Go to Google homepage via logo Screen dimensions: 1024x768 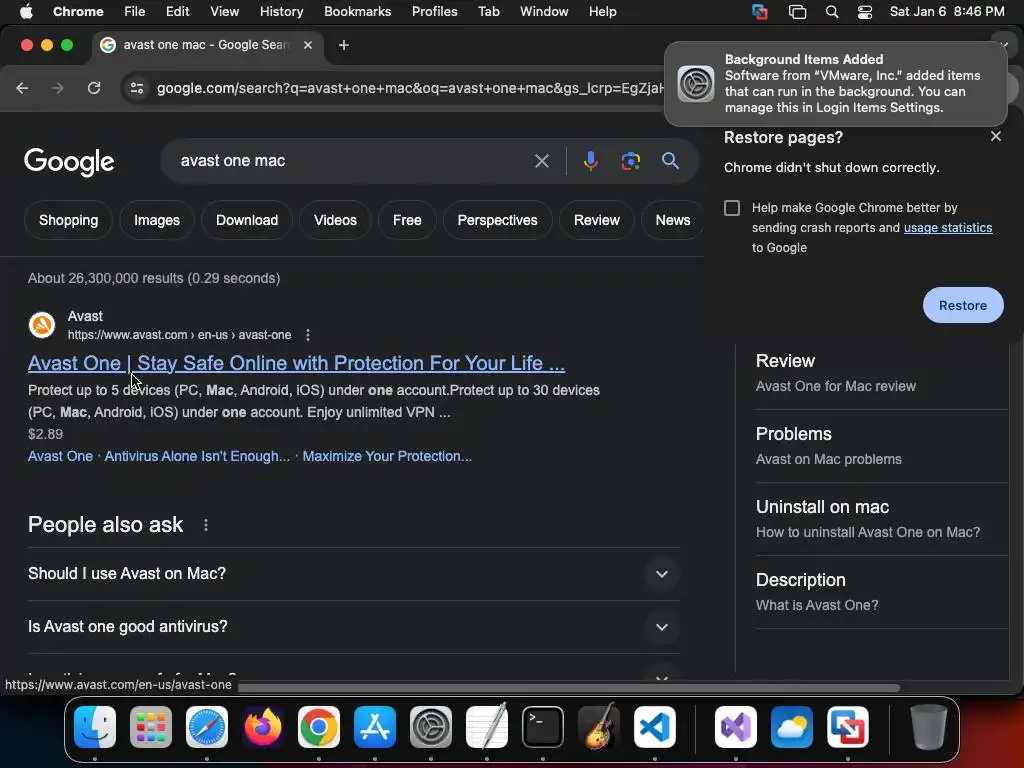point(69,162)
